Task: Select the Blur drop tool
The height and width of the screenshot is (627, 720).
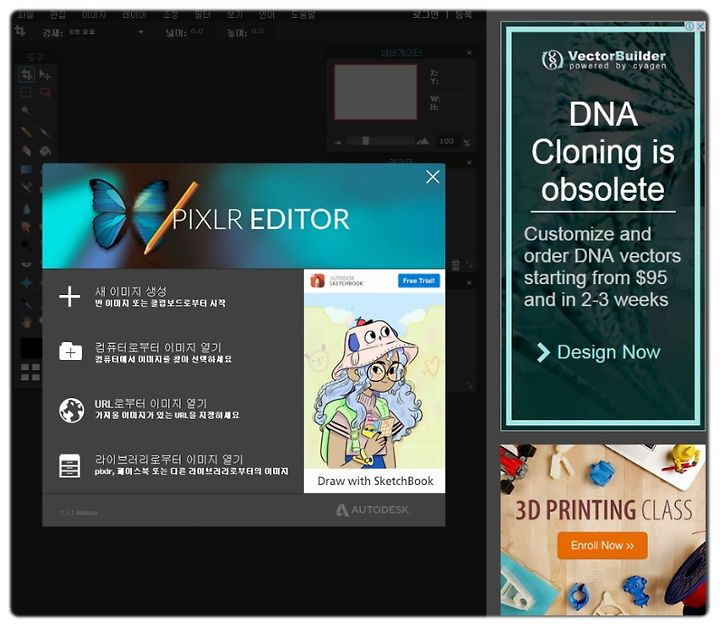Action: [26, 209]
